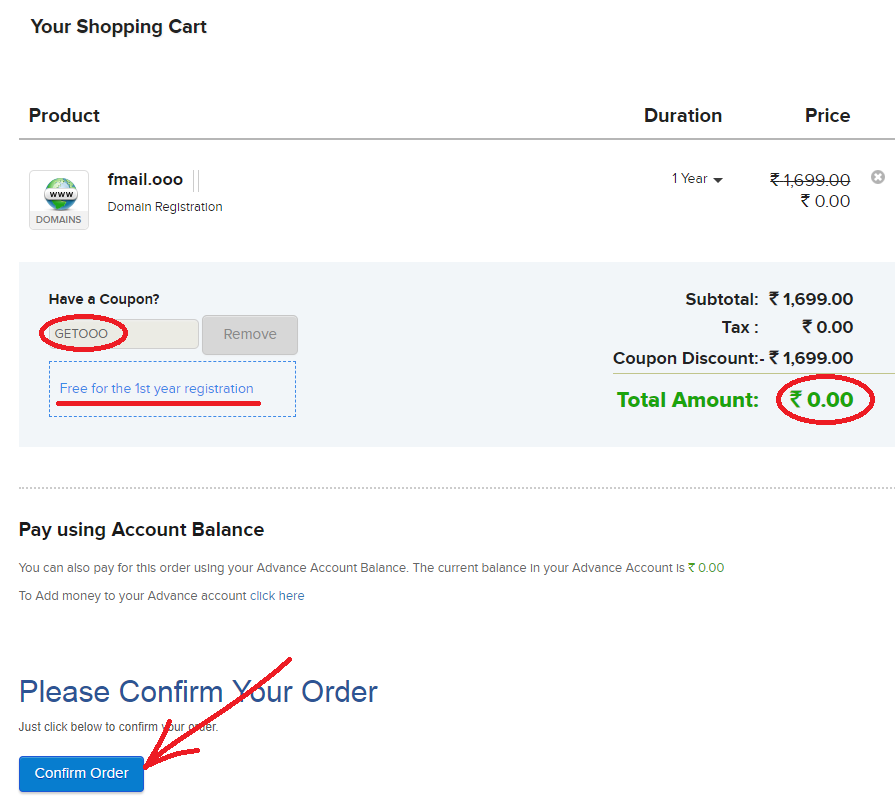
Task: Click the 'Your Shopping Cart' heading
Action: pos(119,27)
